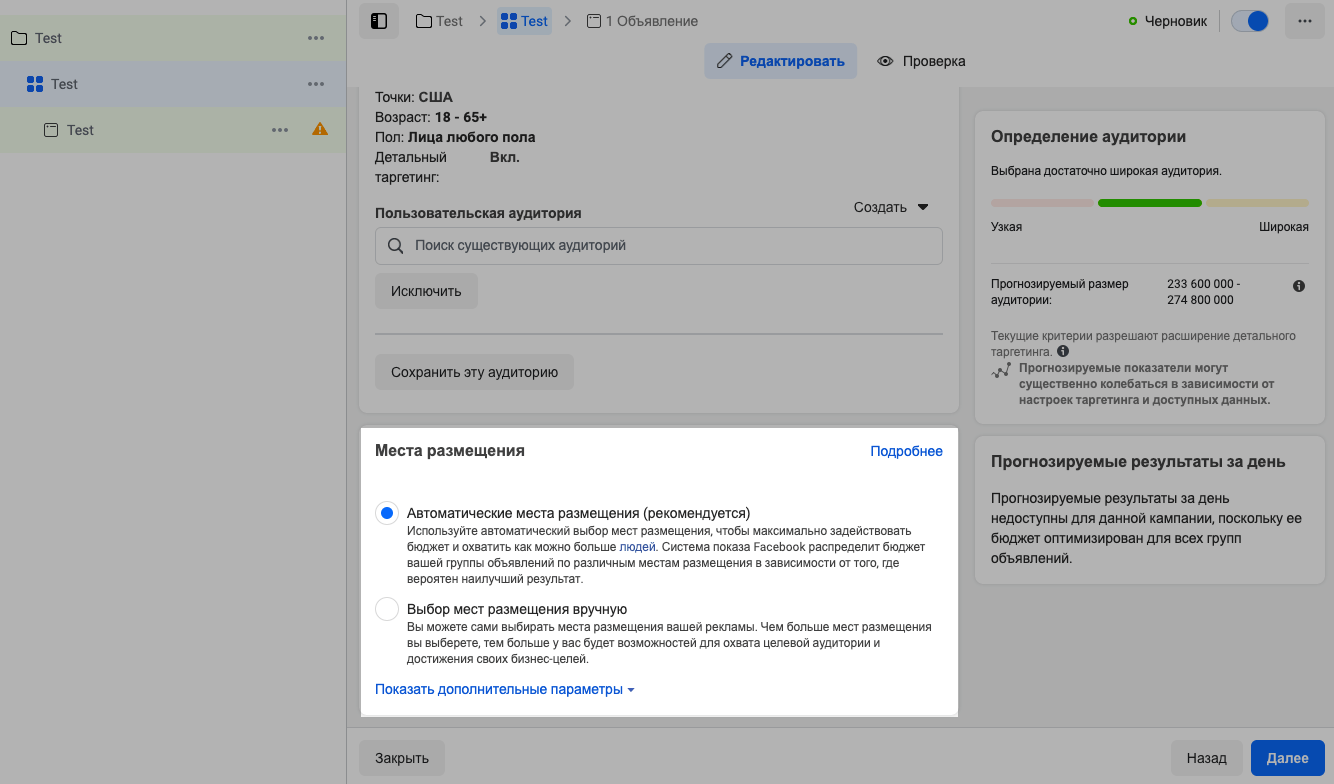
Task: Toggle the sidebar panel icon
Action: pos(379,21)
